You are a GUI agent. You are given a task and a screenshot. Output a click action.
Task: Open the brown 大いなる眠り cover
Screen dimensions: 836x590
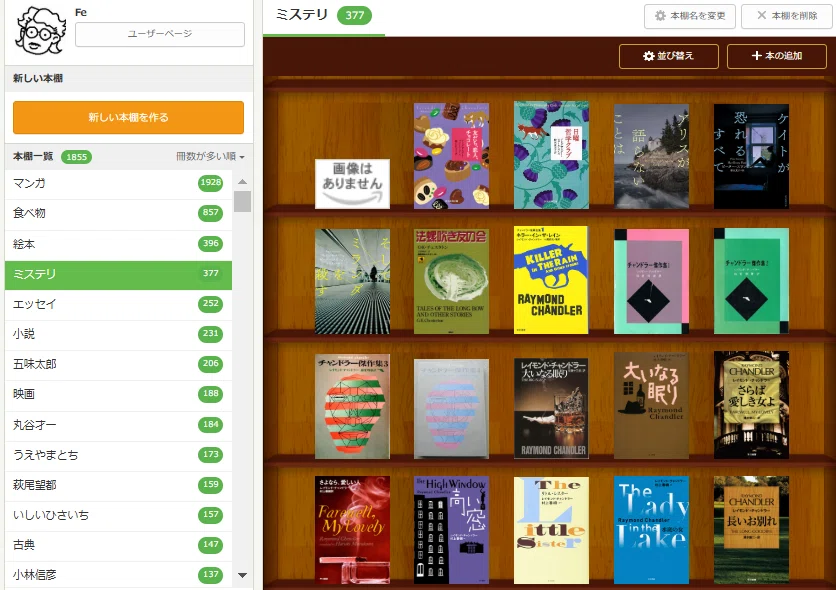[652, 406]
